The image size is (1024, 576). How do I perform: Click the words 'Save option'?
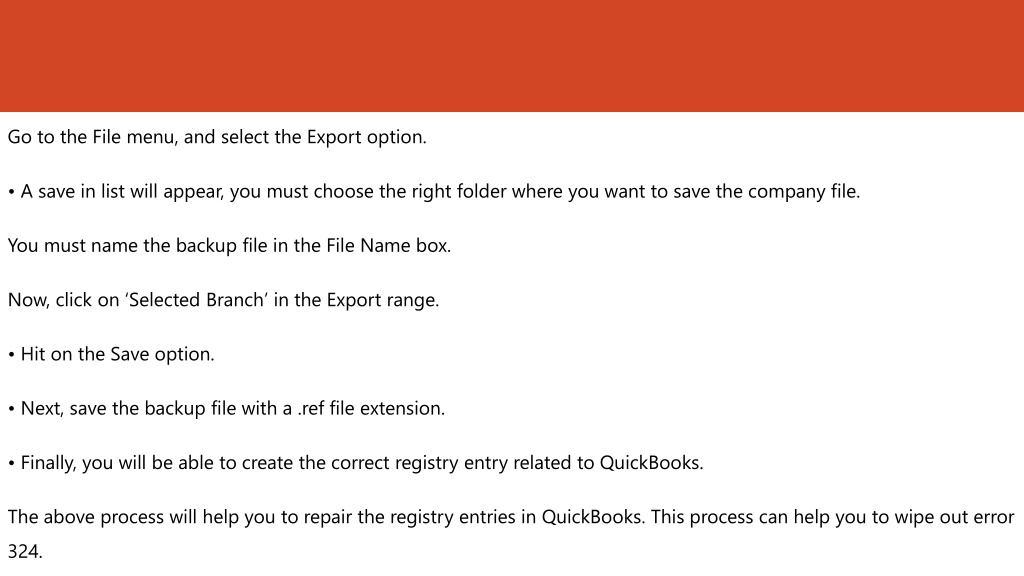tap(161, 354)
